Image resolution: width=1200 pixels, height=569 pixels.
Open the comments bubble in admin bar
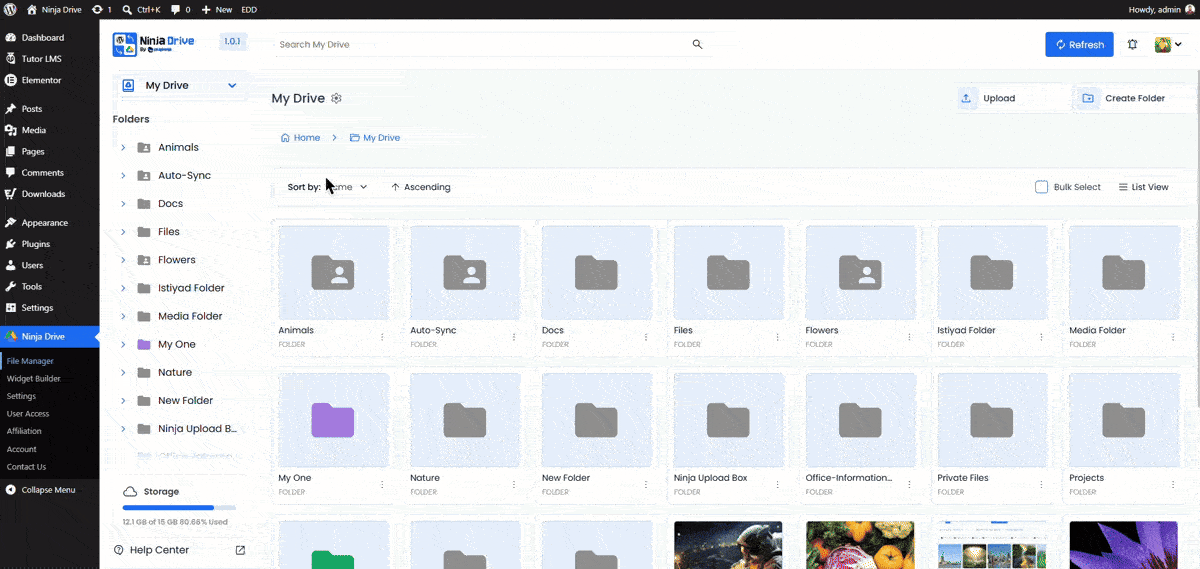(x=180, y=9)
